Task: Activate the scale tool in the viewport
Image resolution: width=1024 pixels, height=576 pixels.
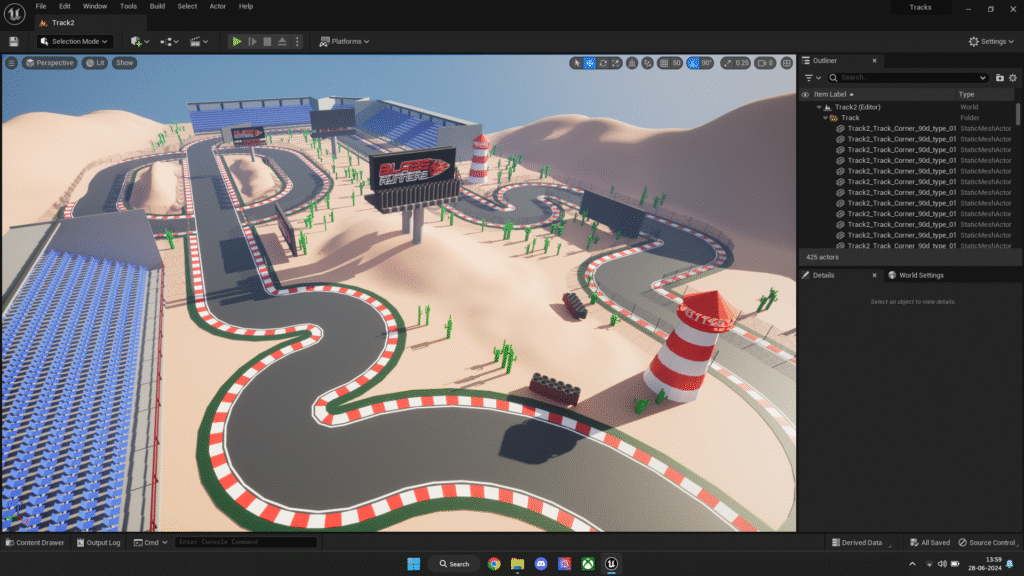Action: (616, 63)
